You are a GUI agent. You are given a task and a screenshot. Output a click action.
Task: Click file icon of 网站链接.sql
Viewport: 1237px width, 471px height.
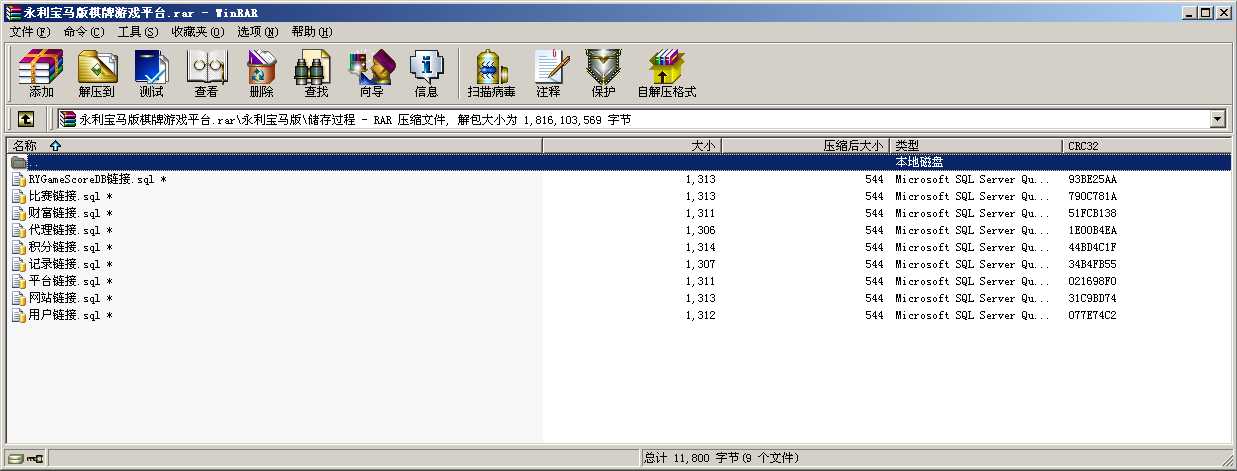(19, 298)
